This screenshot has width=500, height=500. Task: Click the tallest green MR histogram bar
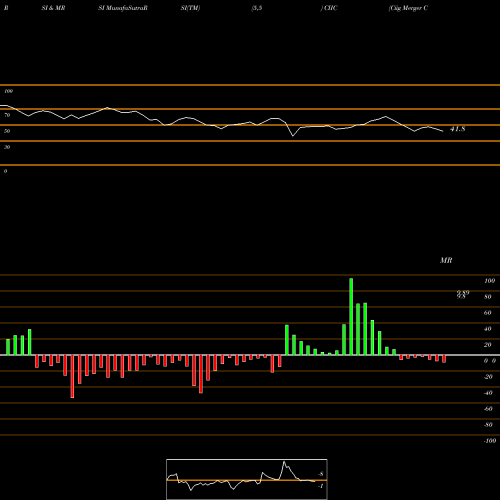[x=351, y=317]
